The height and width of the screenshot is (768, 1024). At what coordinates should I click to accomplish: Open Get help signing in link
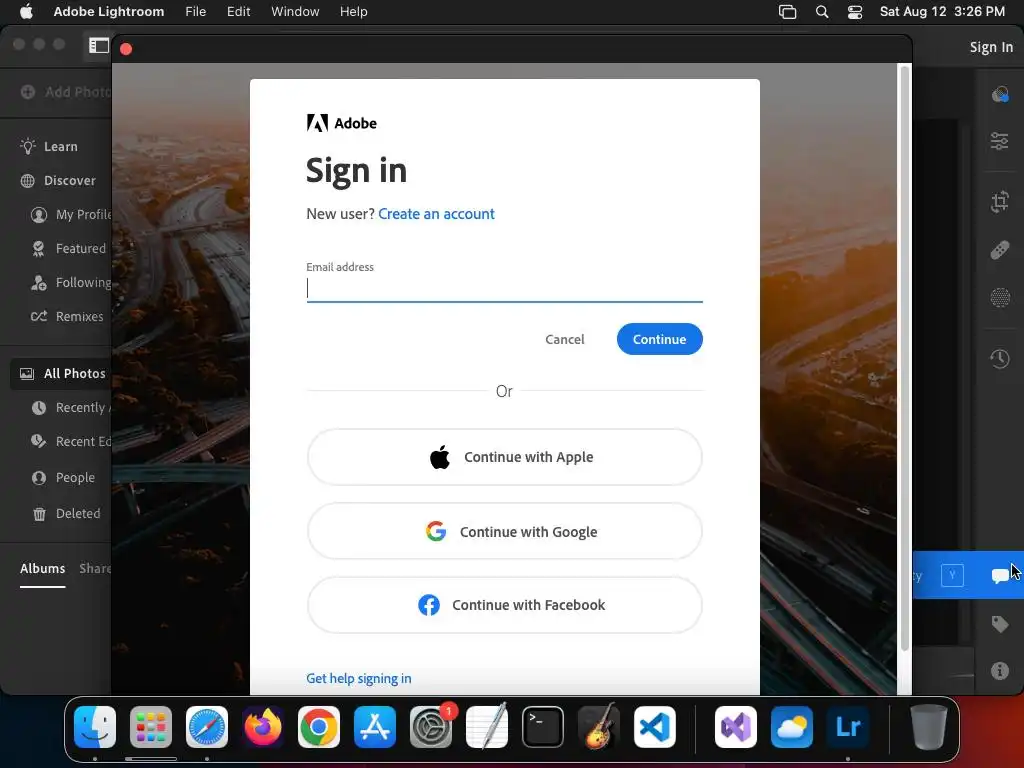(x=359, y=679)
